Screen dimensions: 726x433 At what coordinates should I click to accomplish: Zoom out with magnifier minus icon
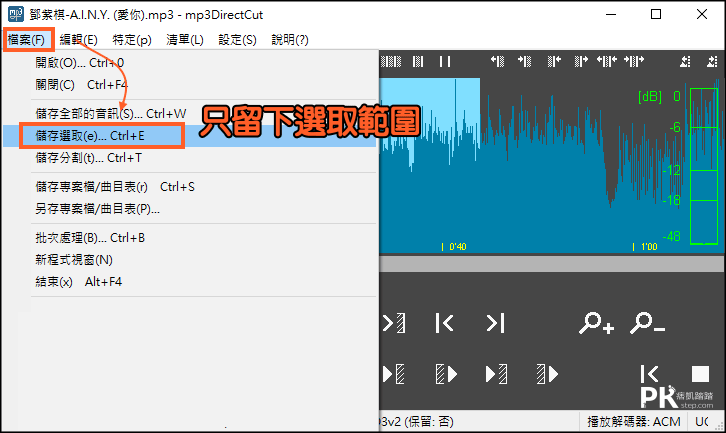(647, 323)
